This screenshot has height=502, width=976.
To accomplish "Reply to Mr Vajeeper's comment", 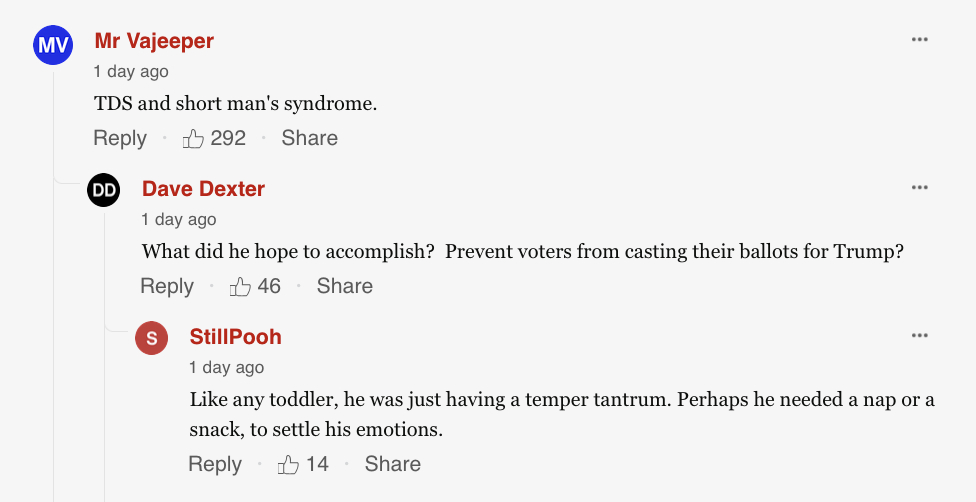I will click(120, 138).
